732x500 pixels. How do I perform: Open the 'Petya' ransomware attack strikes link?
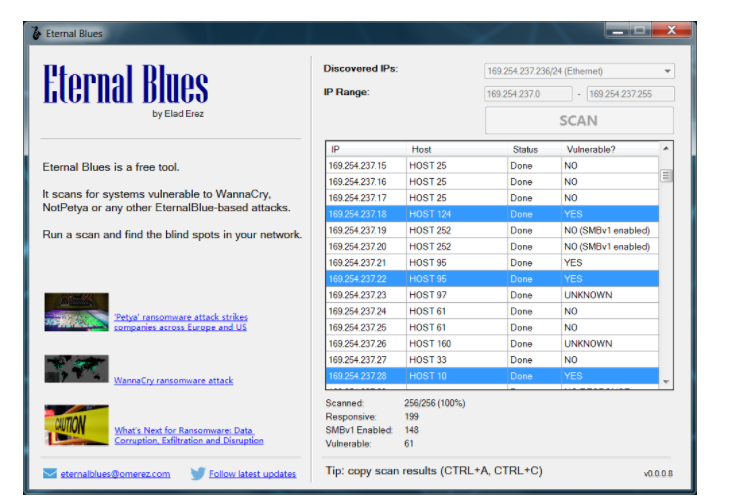pyautogui.click(x=181, y=322)
